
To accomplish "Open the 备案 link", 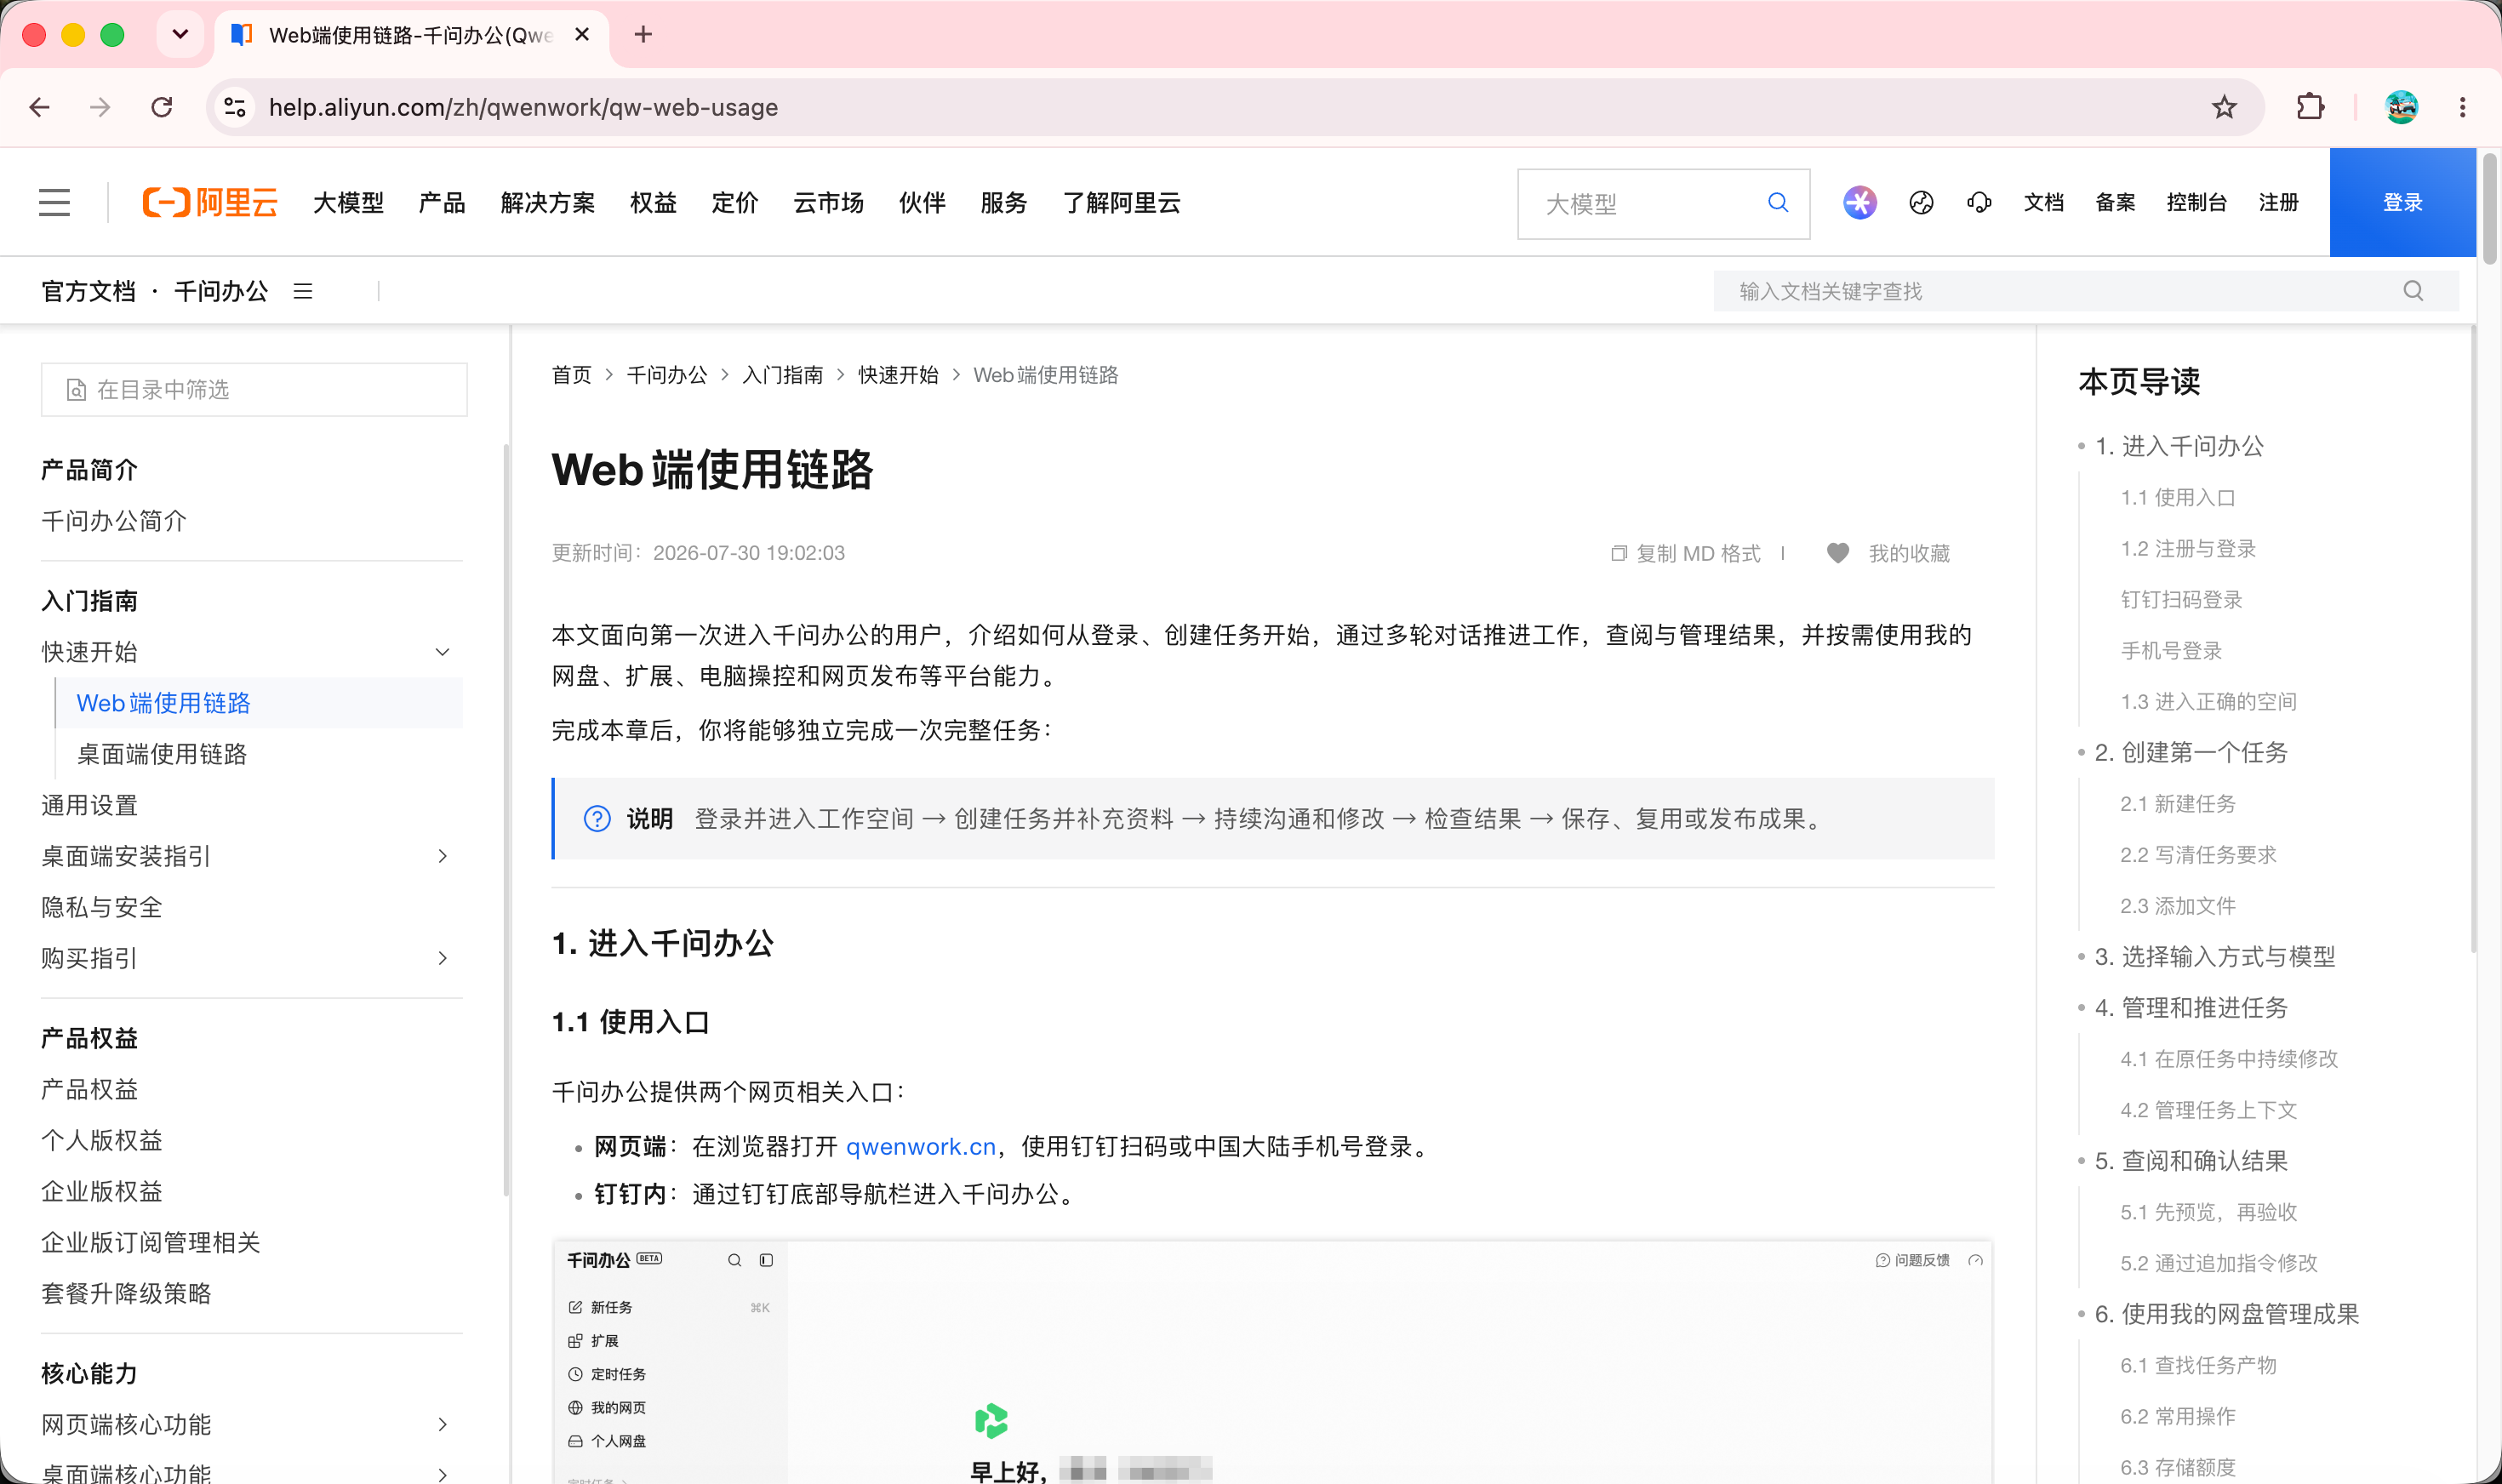I will [2115, 203].
